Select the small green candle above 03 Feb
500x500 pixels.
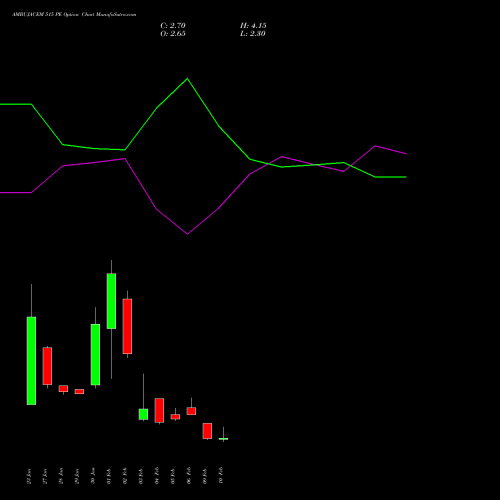(143, 414)
